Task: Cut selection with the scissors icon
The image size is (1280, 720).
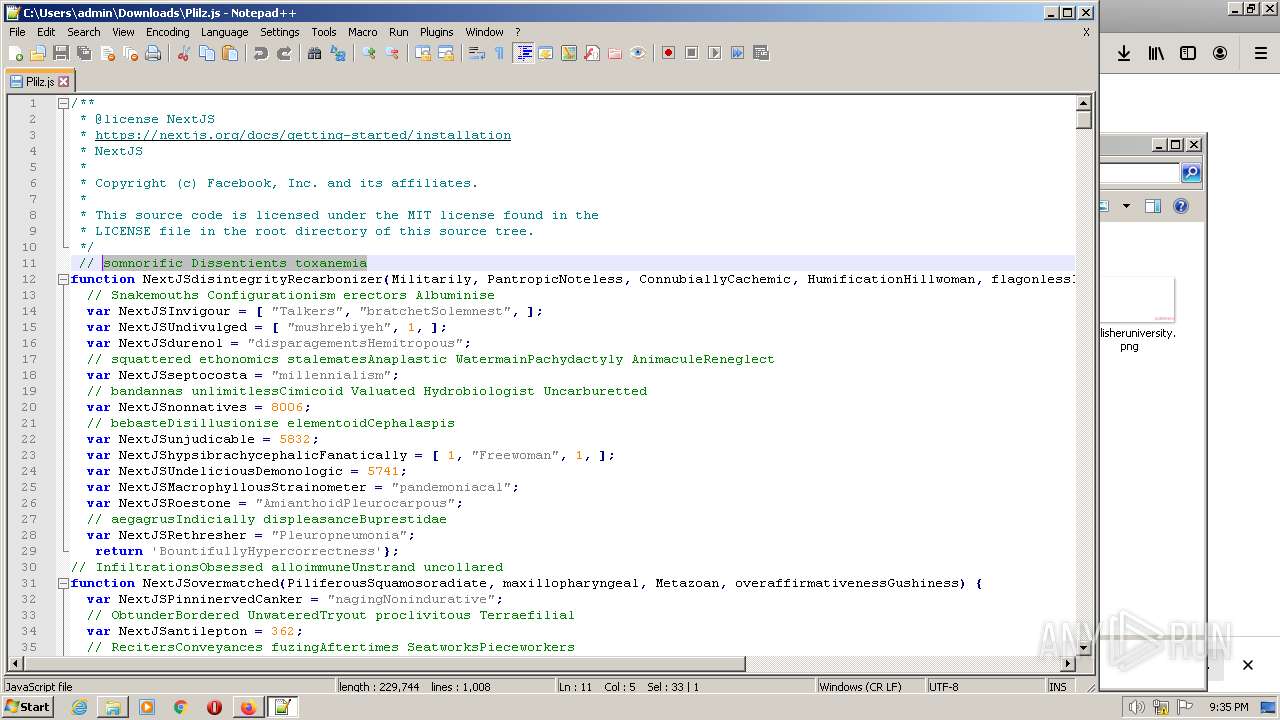Action: 184,53
